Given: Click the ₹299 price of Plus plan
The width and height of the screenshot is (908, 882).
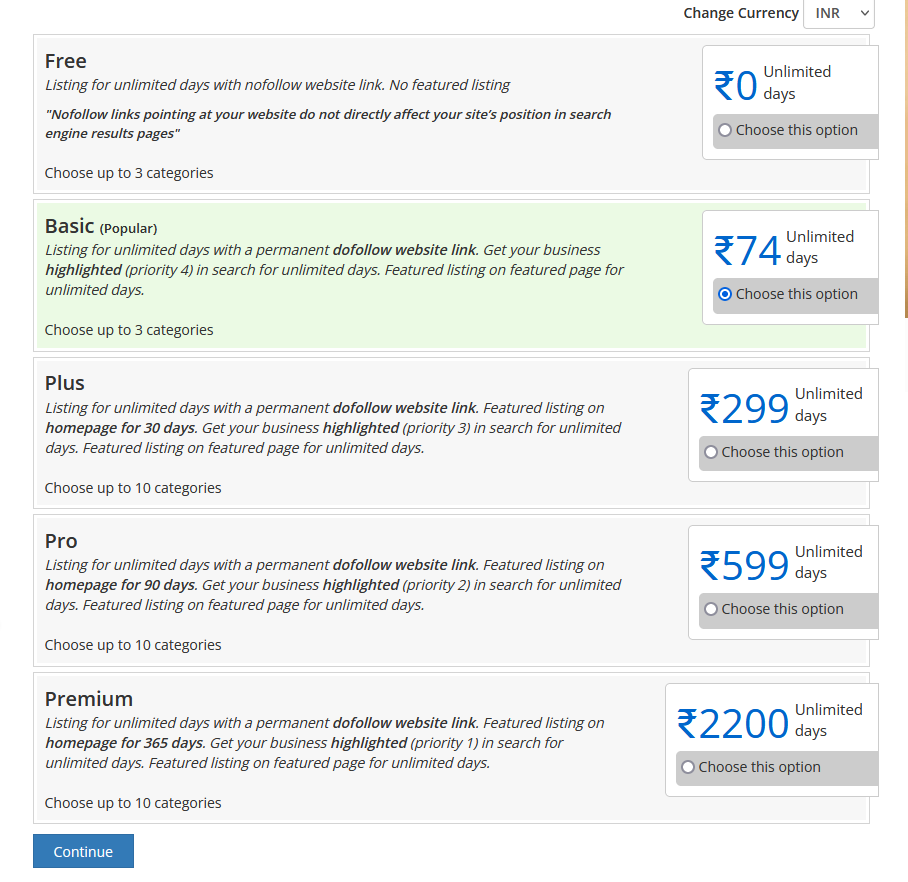Looking at the screenshot, I should click(744, 408).
